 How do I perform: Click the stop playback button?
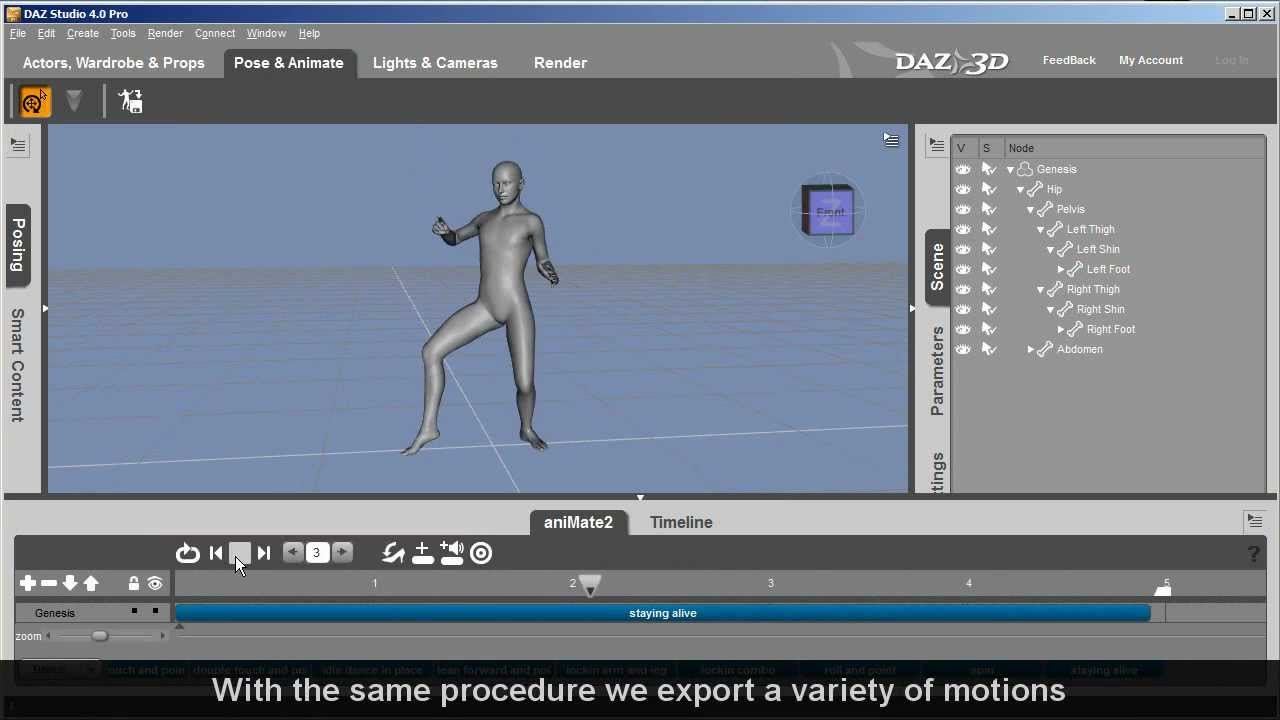(240, 553)
